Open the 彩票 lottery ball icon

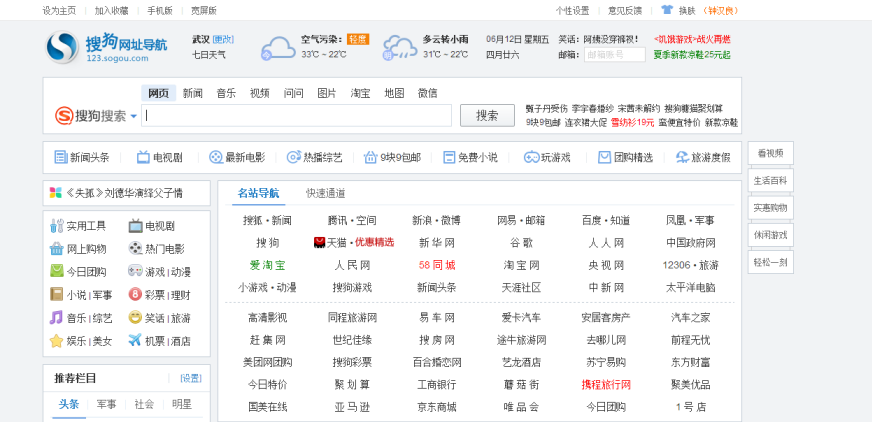135,295
